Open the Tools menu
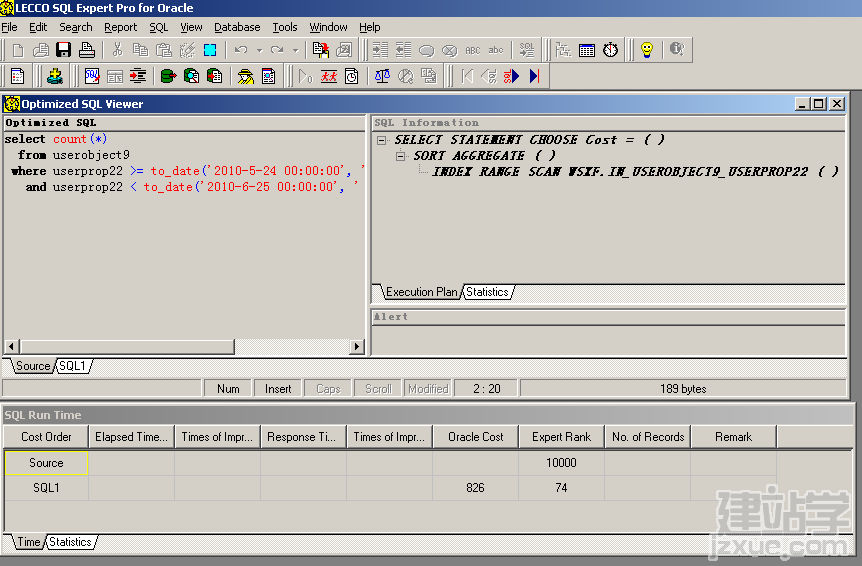862x566 pixels. [x=285, y=27]
